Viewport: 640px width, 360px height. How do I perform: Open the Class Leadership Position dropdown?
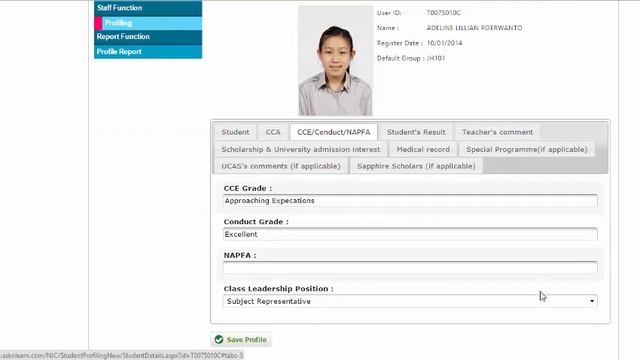pos(410,301)
